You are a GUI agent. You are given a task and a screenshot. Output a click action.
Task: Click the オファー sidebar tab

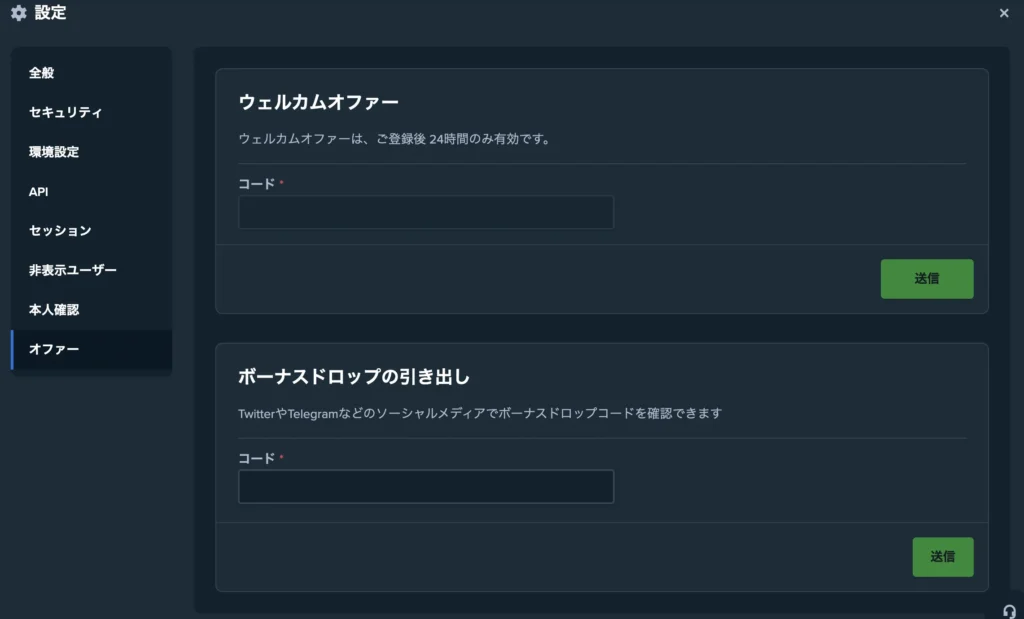[x=54, y=349]
